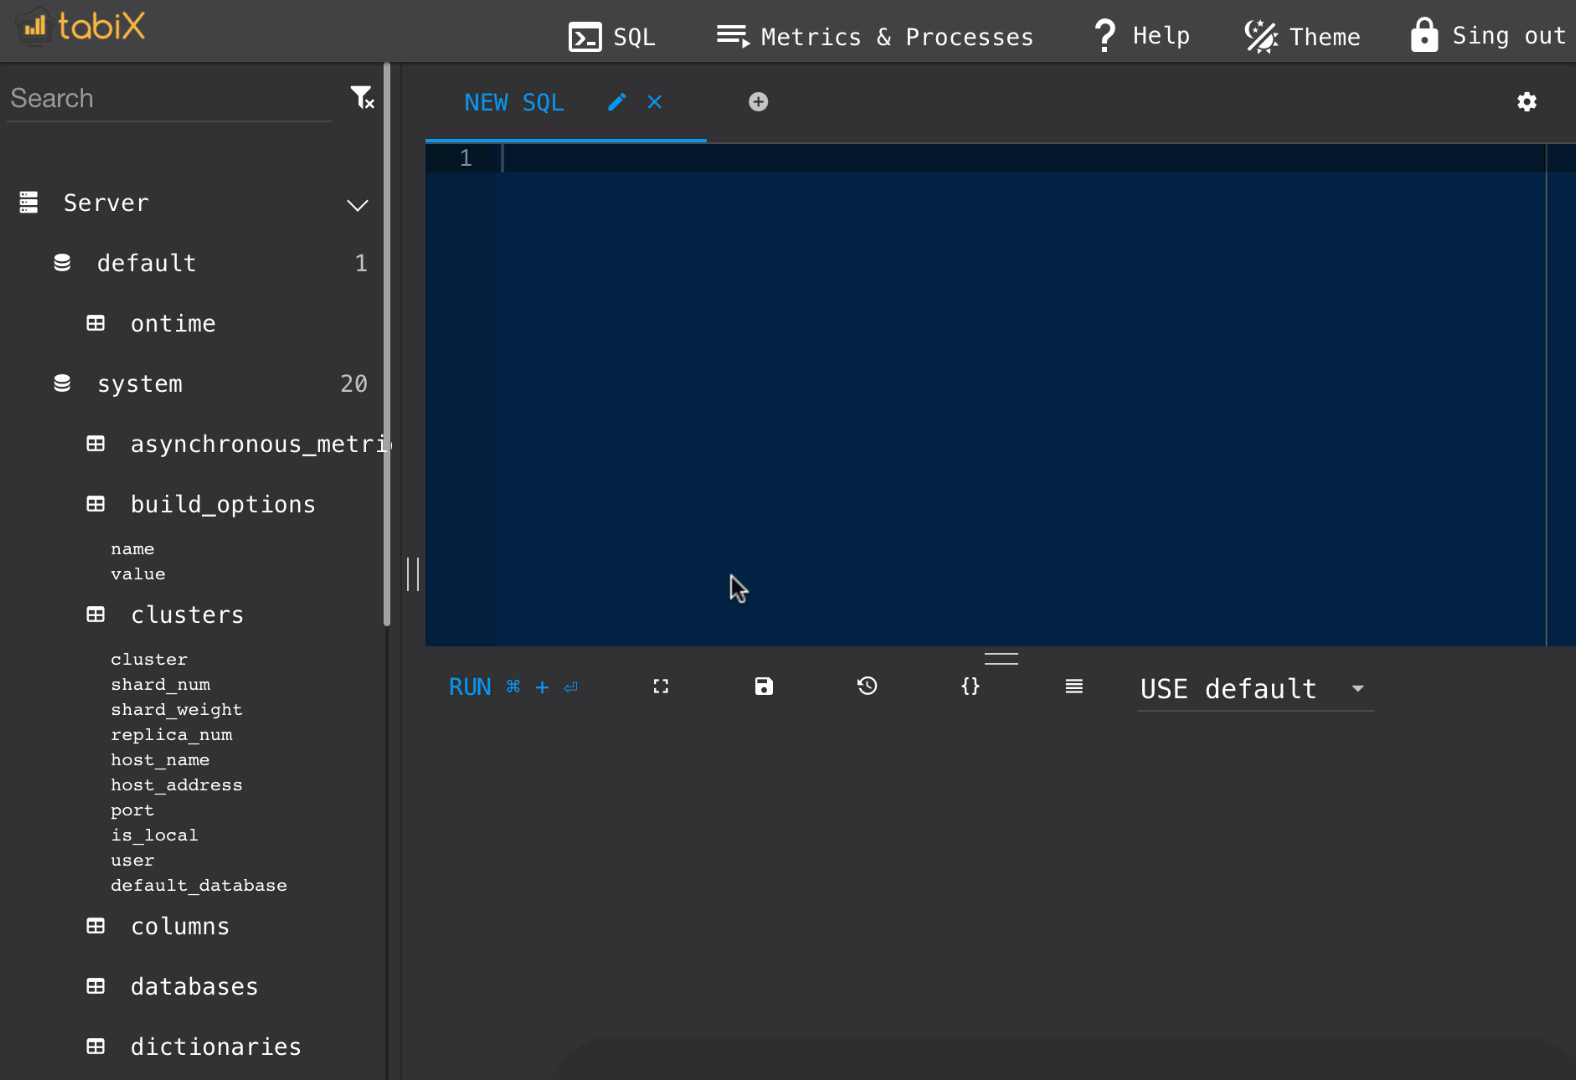Click the sidebar scrollbar
Viewport: 1576px width, 1080px height.
[387, 346]
